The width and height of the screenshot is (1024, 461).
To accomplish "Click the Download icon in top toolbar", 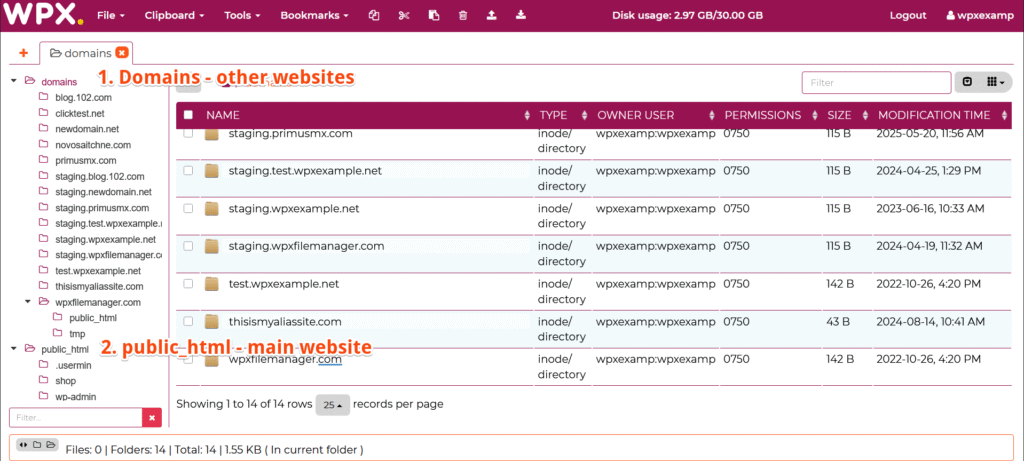I will pos(520,16).
